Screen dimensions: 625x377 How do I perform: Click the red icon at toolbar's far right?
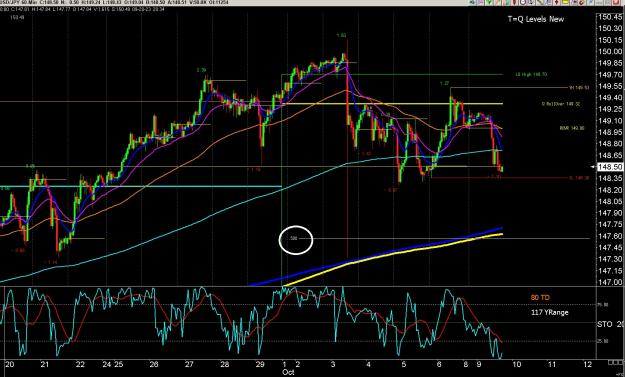pos(616,2)
